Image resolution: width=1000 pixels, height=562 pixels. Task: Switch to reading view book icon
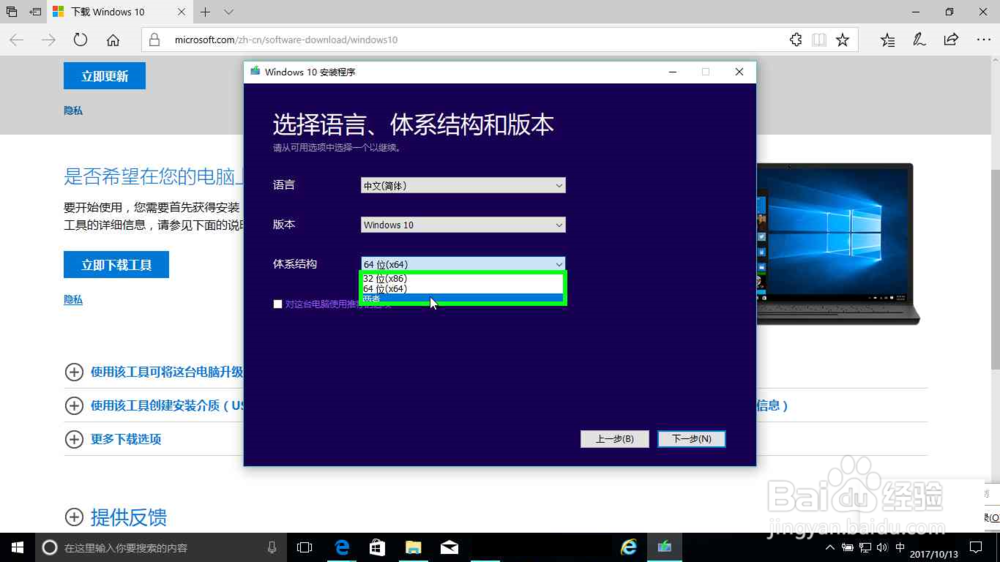coord(819,40)
